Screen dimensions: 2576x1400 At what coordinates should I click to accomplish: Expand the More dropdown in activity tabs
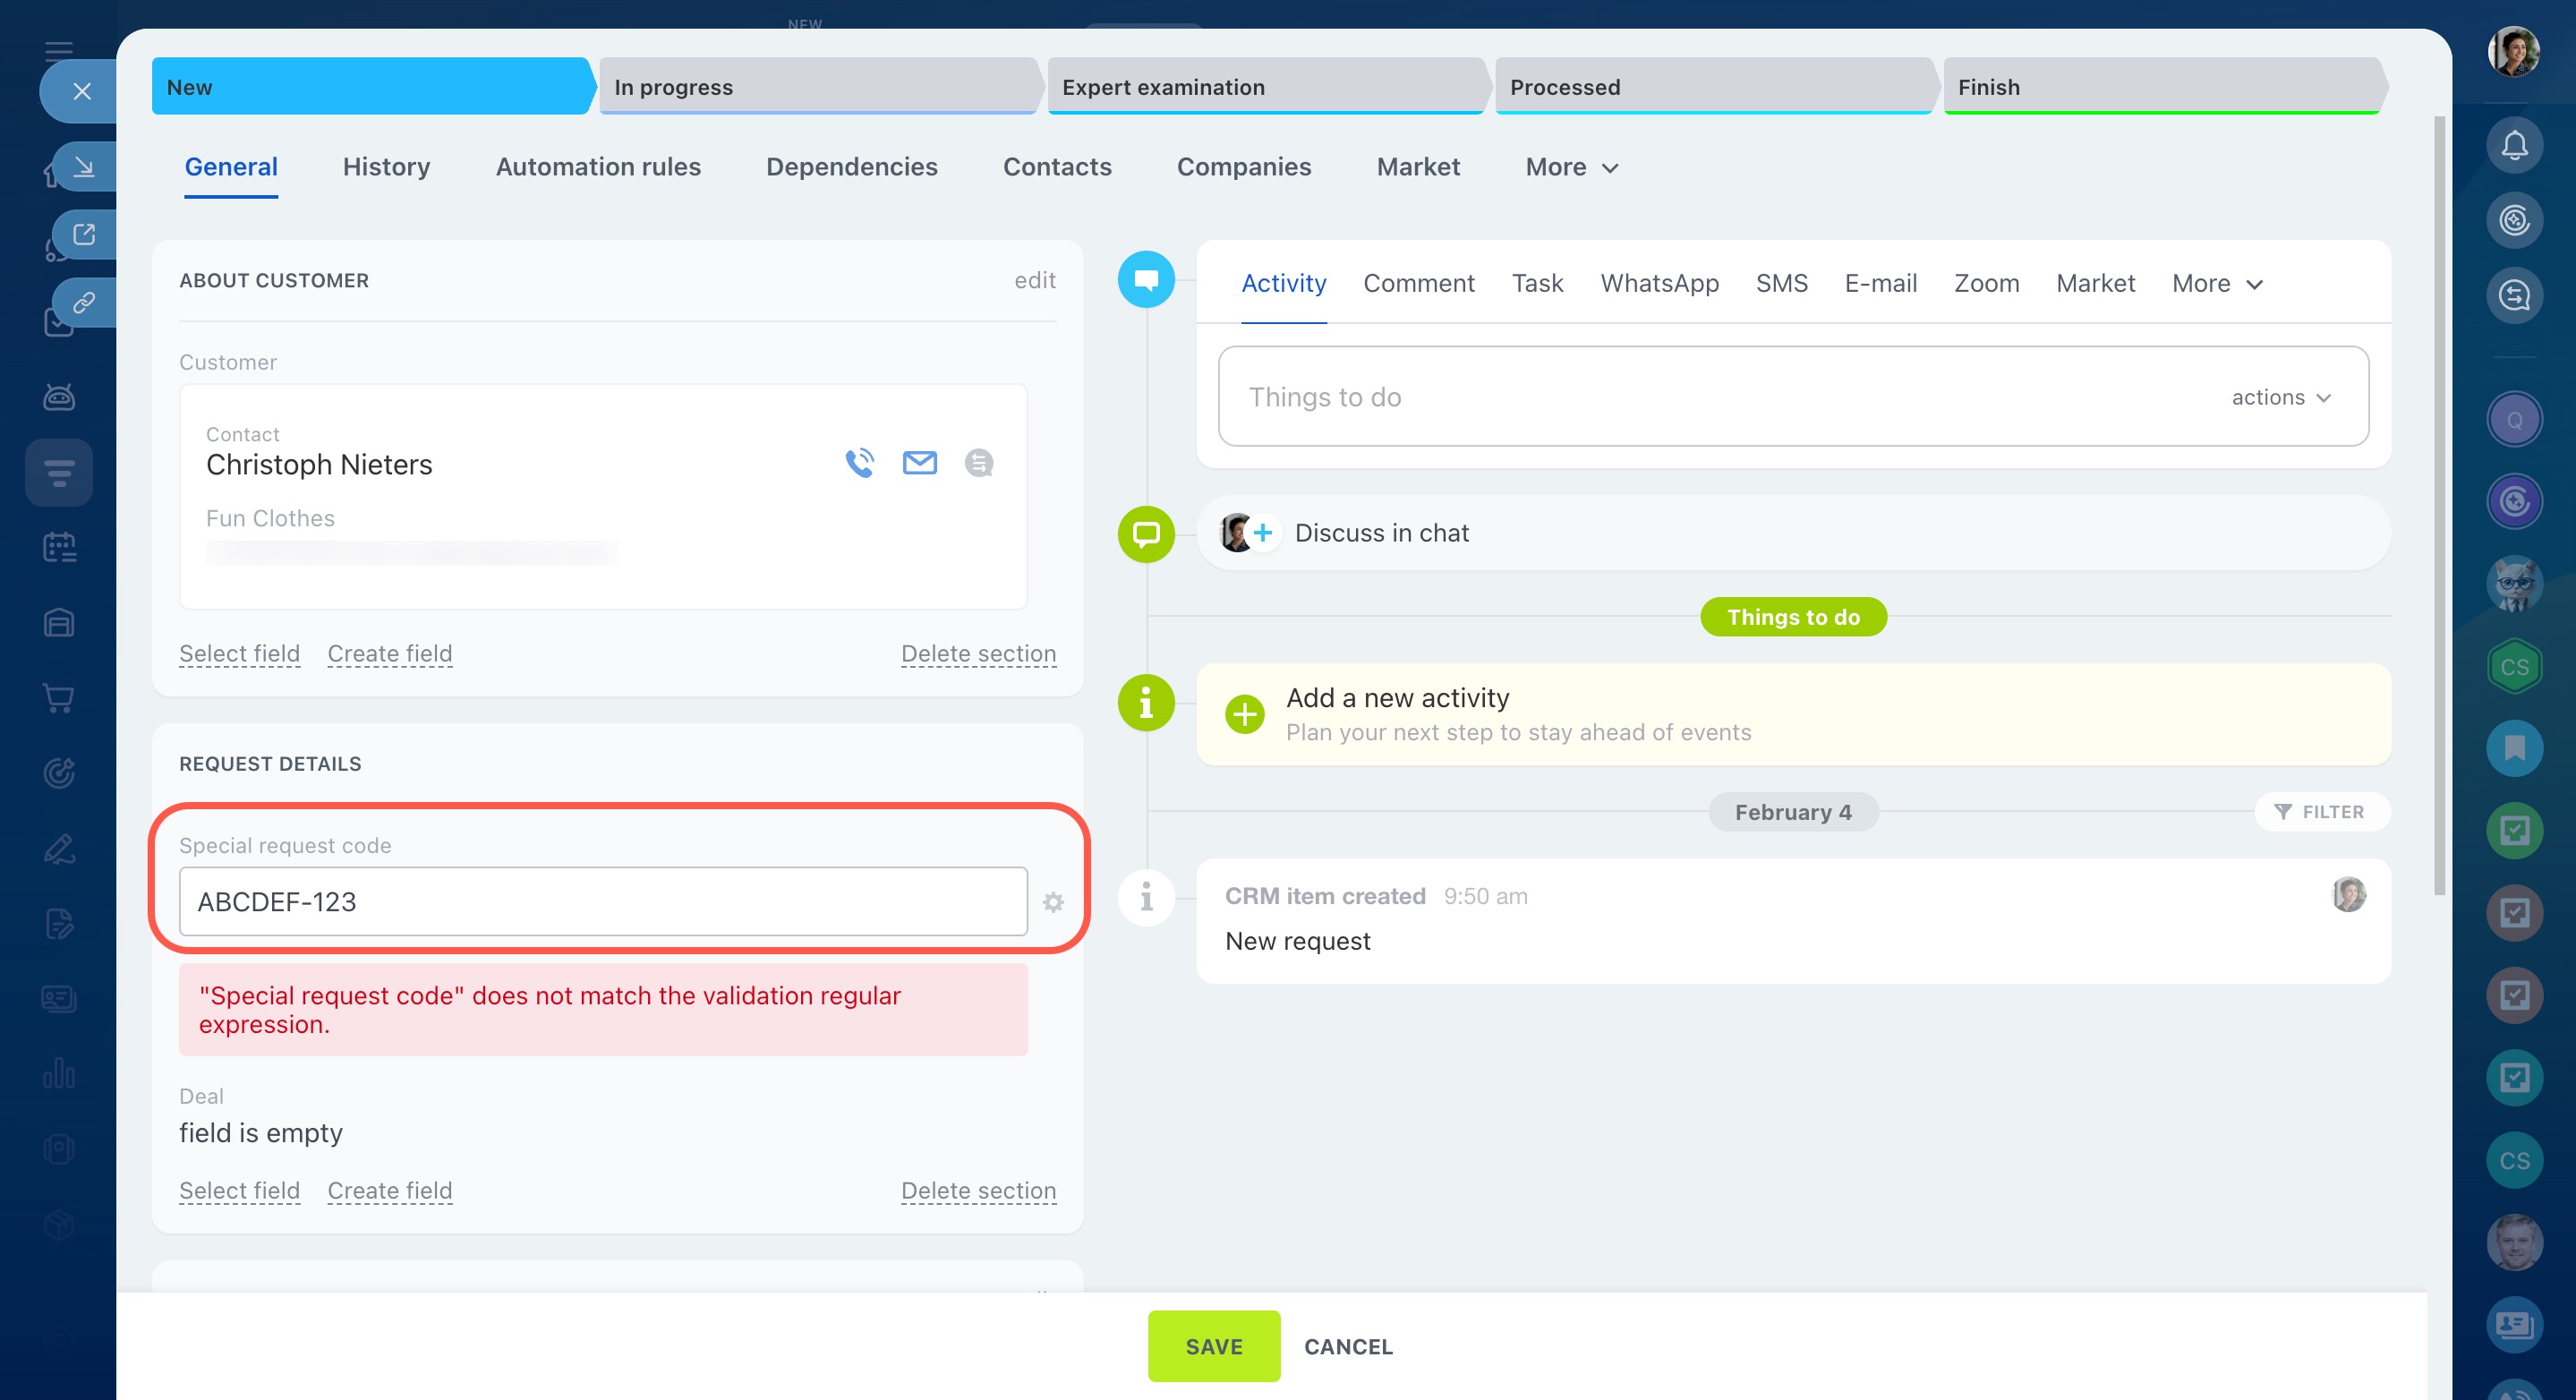coord(2216,284)
